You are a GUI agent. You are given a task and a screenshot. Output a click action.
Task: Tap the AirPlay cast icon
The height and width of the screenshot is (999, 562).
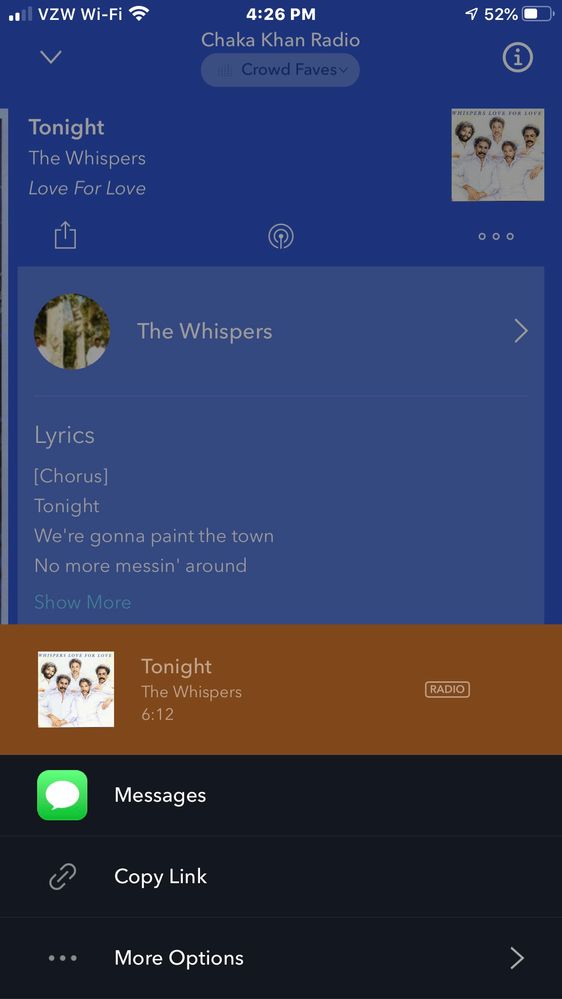[280, 236]
